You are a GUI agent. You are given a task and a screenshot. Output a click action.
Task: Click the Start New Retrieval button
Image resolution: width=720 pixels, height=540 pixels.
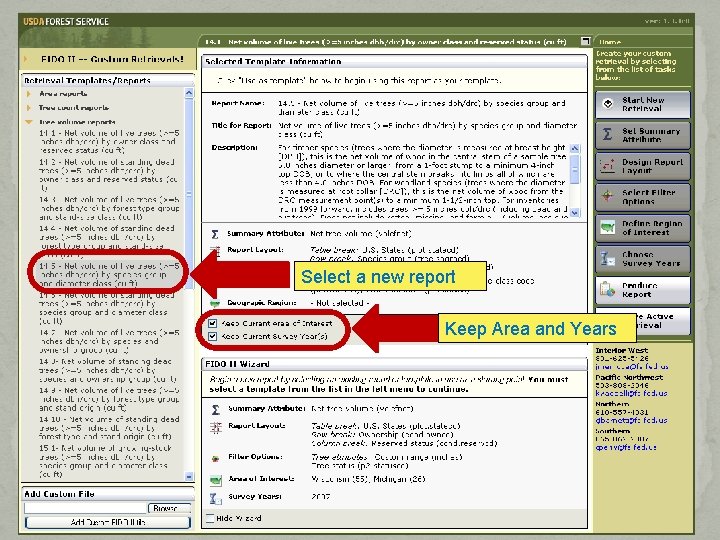pyautogui.click(x=642, y=104)
